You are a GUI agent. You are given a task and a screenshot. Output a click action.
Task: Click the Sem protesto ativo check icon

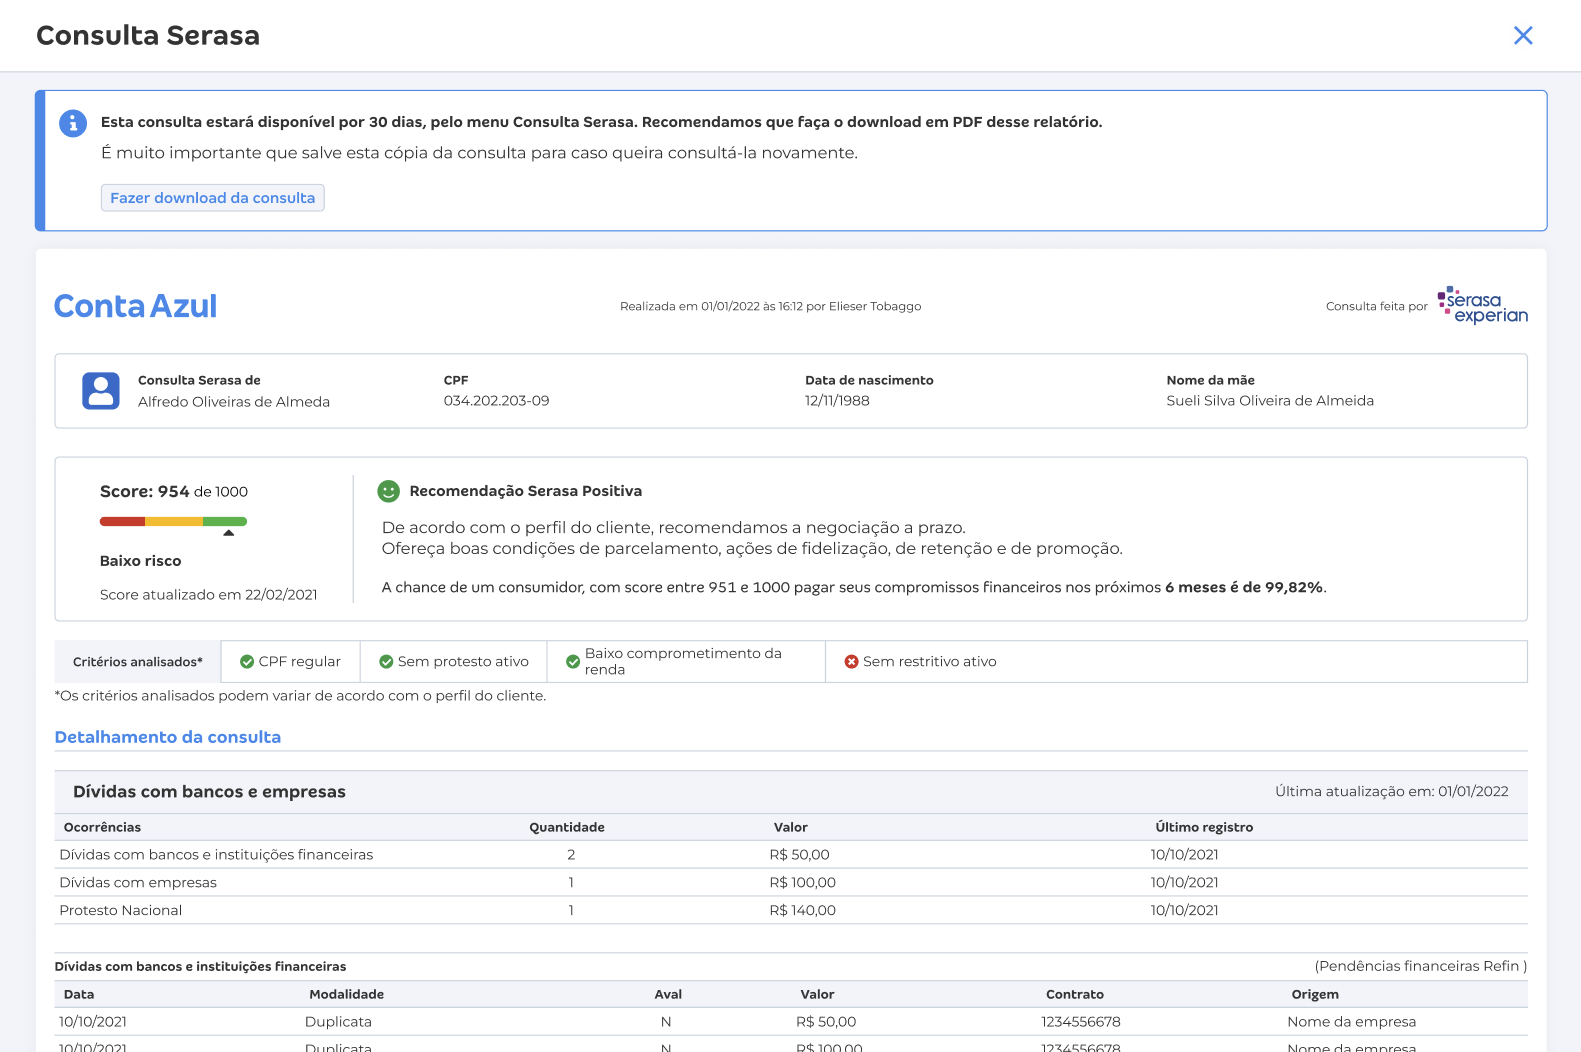point(386,662)
